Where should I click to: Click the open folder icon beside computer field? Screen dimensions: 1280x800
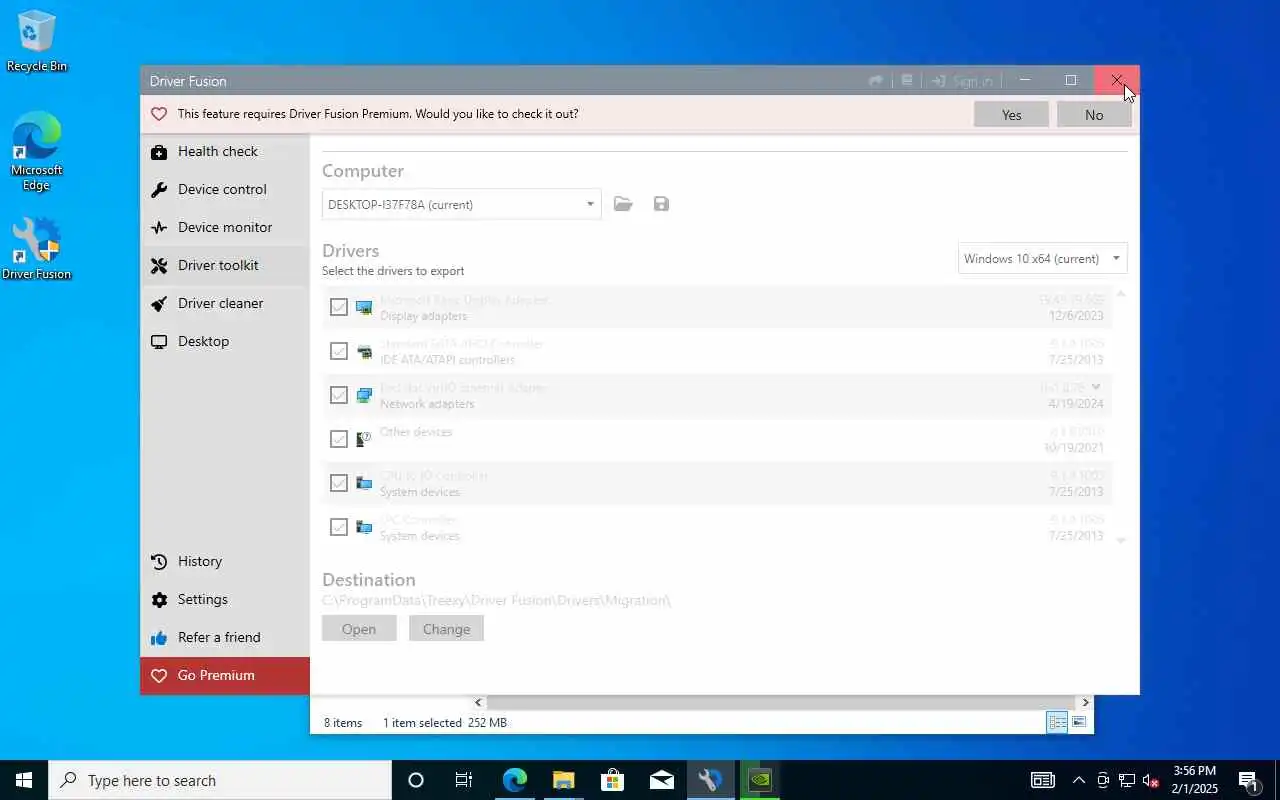pyautogui.click(x=623, y=204)
